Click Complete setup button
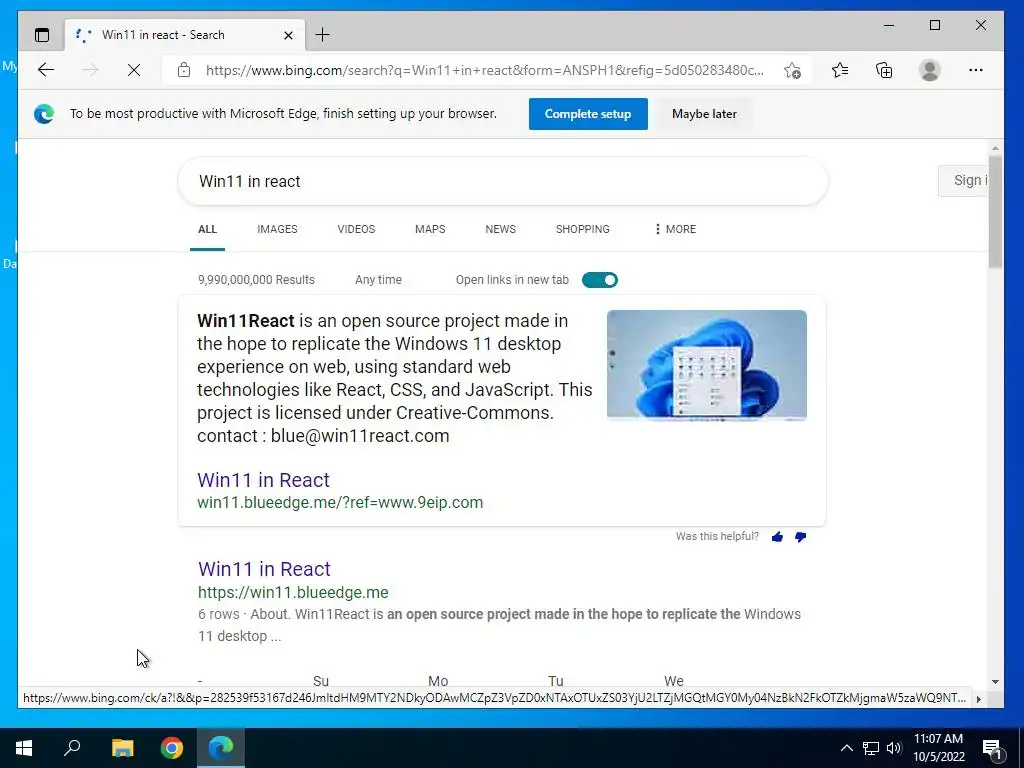 click(588, 114)
